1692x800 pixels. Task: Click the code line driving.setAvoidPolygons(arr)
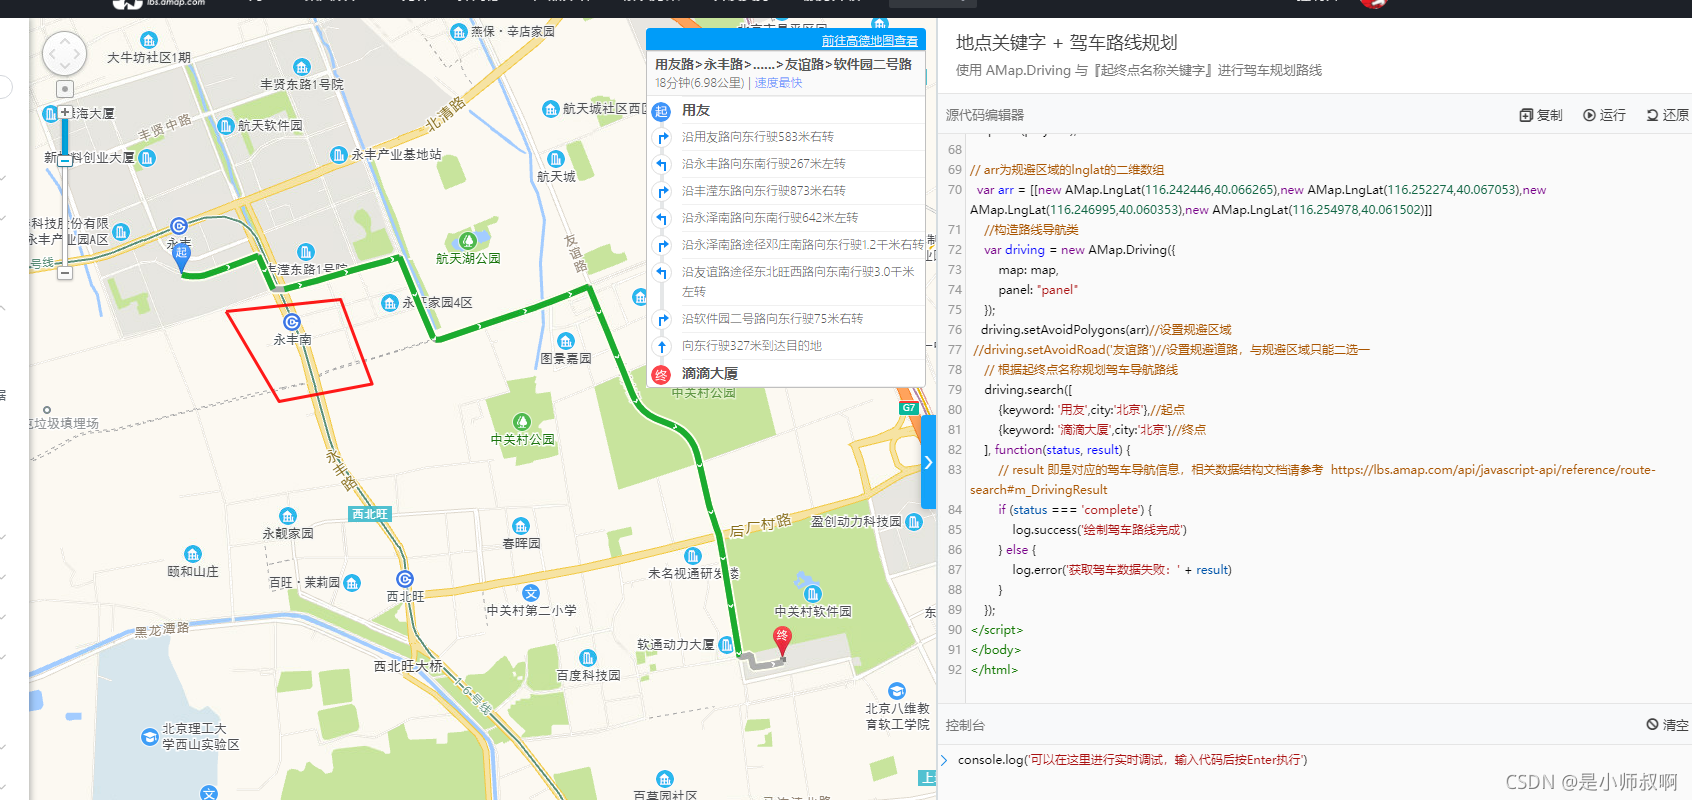coord(1106,330)
